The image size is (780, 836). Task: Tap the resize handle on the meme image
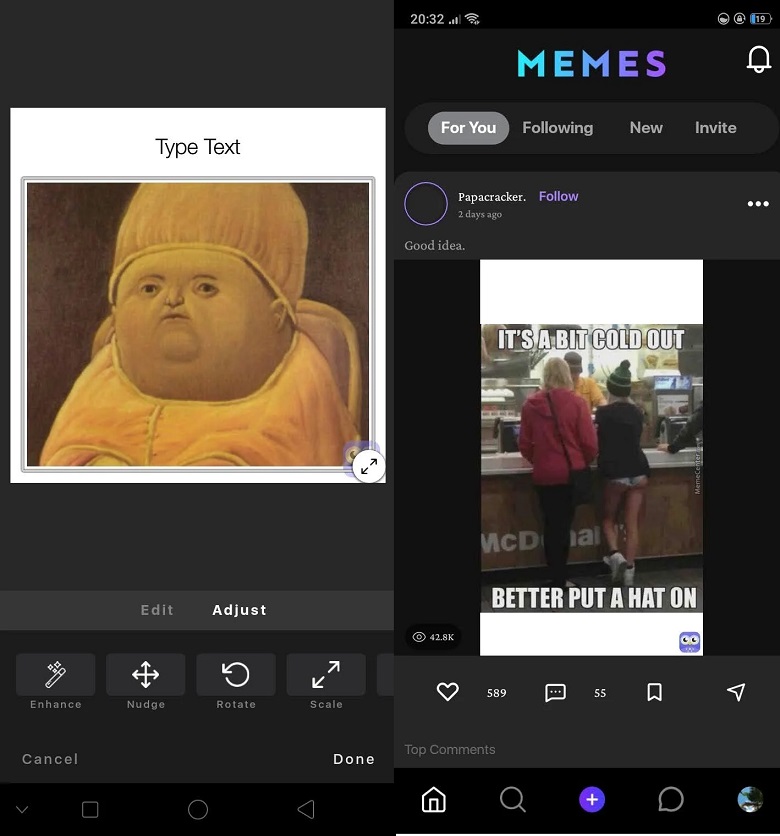[369, 467]
